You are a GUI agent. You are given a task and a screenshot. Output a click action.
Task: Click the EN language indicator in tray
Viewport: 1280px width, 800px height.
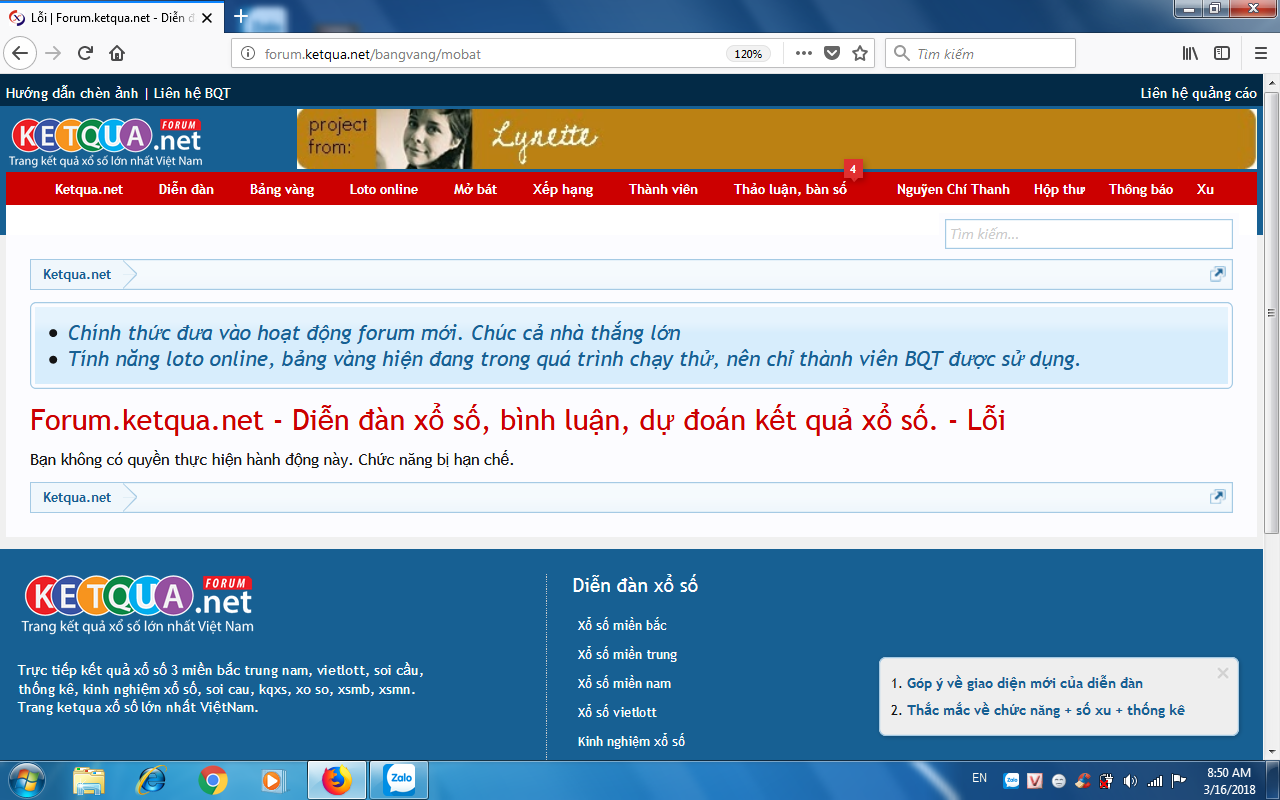pos(979,778)
